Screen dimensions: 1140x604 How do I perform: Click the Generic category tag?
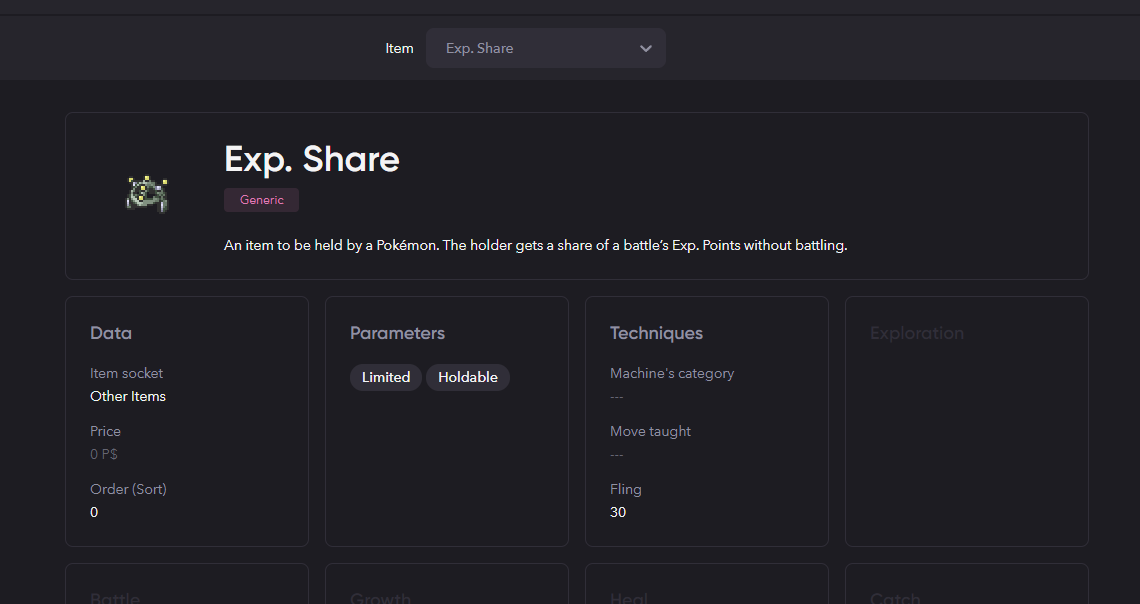tap(261, 200)
